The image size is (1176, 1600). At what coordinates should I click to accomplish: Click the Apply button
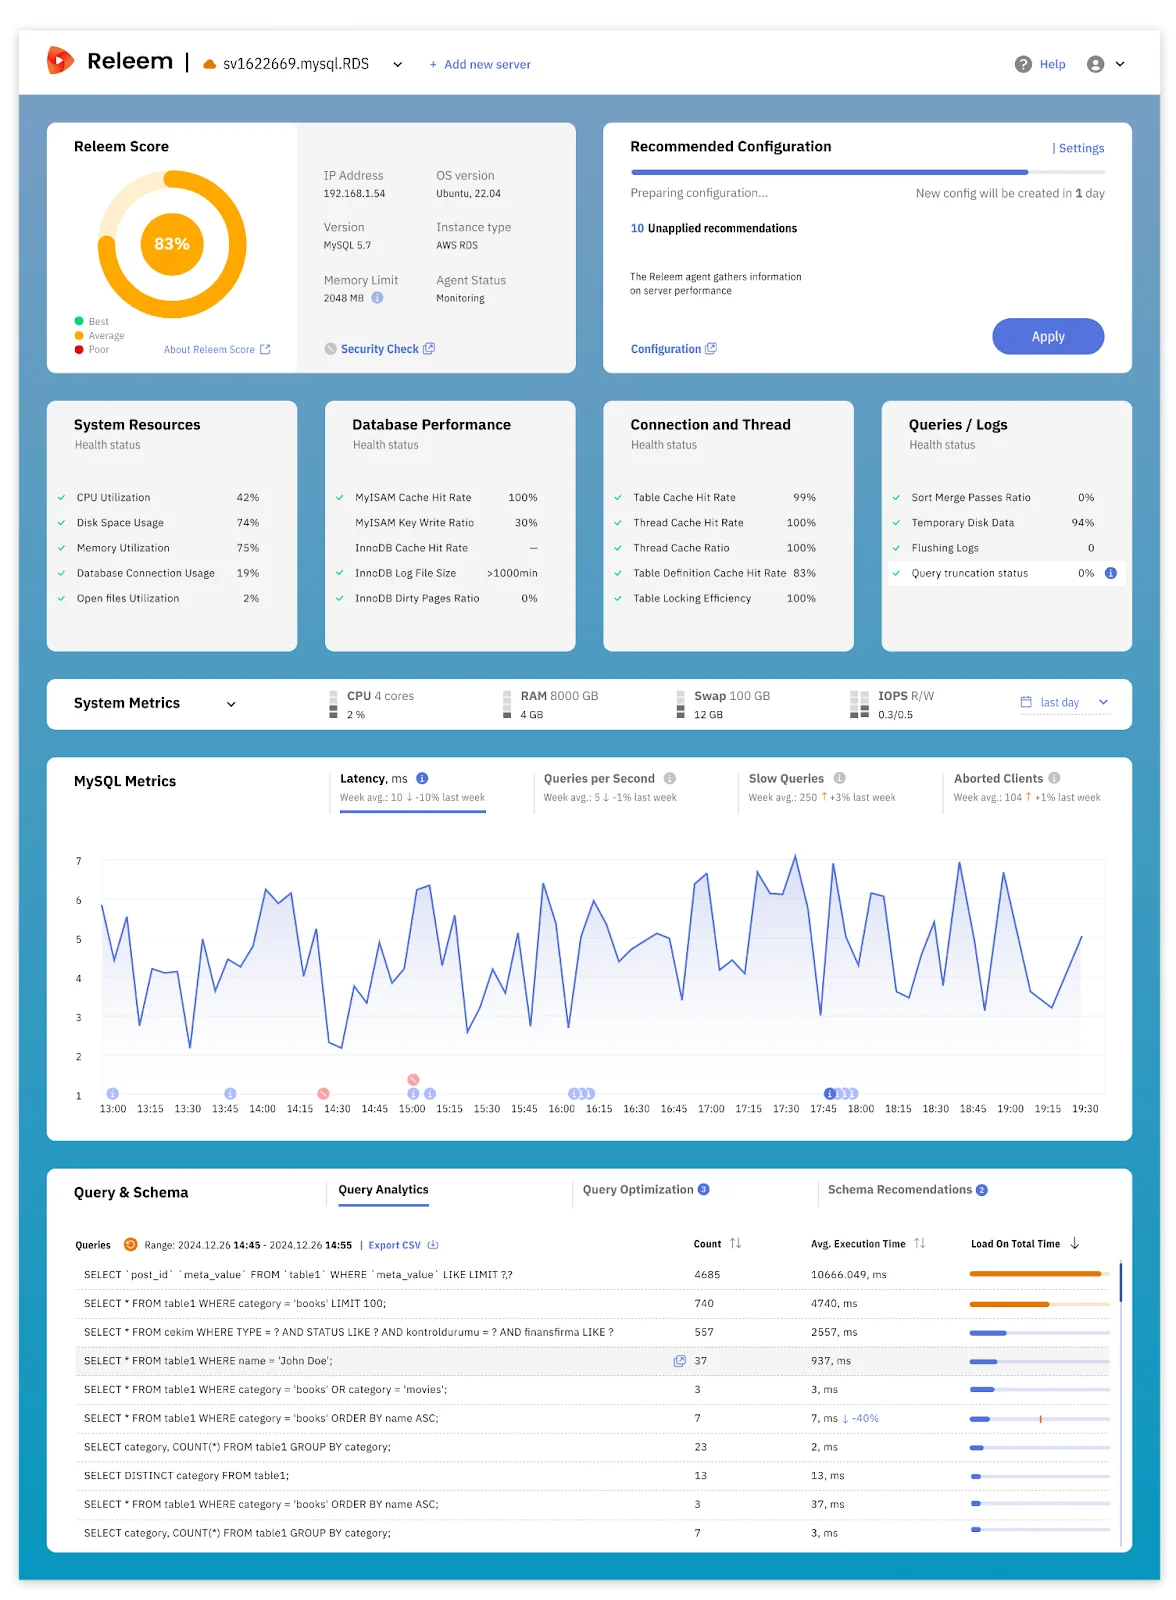click(1048, 337)
